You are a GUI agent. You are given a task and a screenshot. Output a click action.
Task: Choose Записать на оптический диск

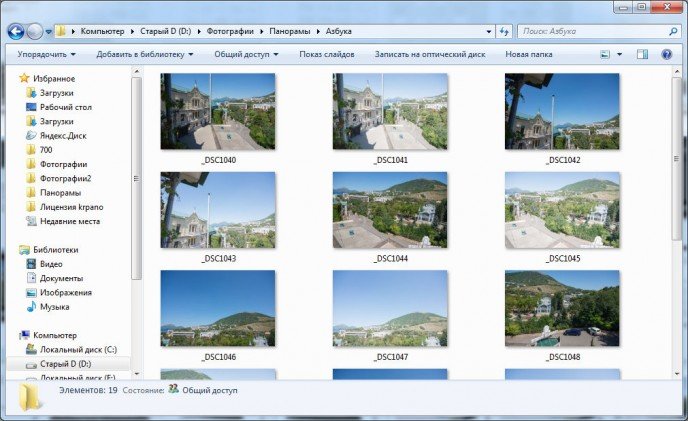430,54
